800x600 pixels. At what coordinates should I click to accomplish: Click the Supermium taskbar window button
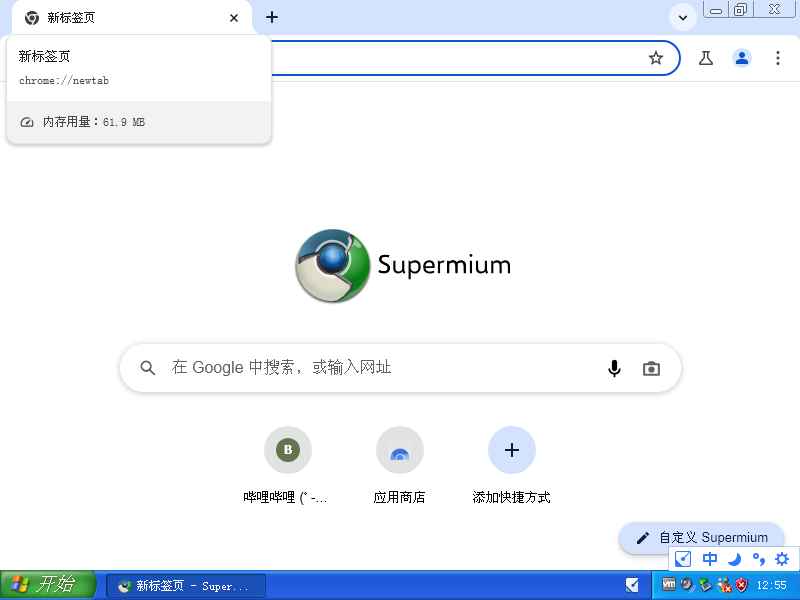tap(186, 586)
